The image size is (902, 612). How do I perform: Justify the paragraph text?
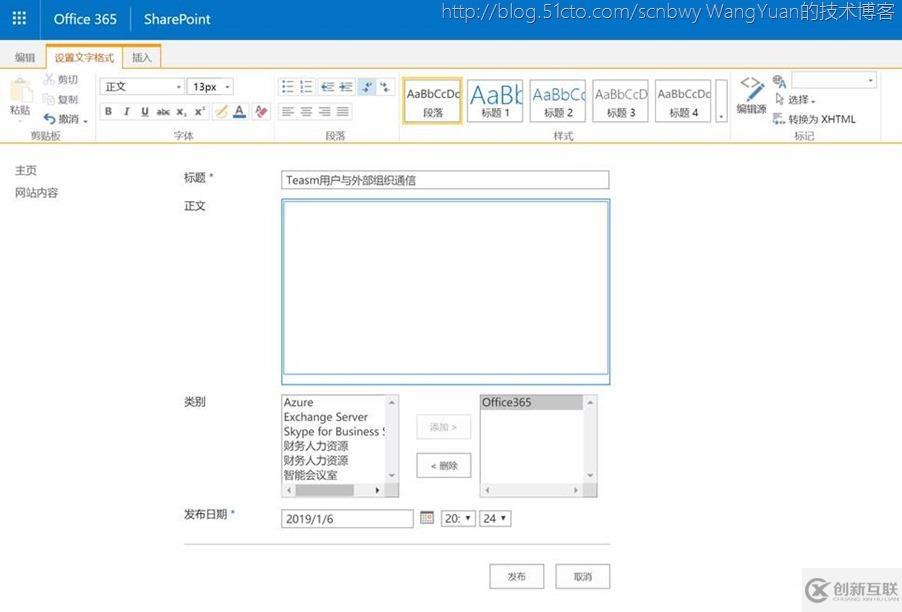(x=343, y=112)
